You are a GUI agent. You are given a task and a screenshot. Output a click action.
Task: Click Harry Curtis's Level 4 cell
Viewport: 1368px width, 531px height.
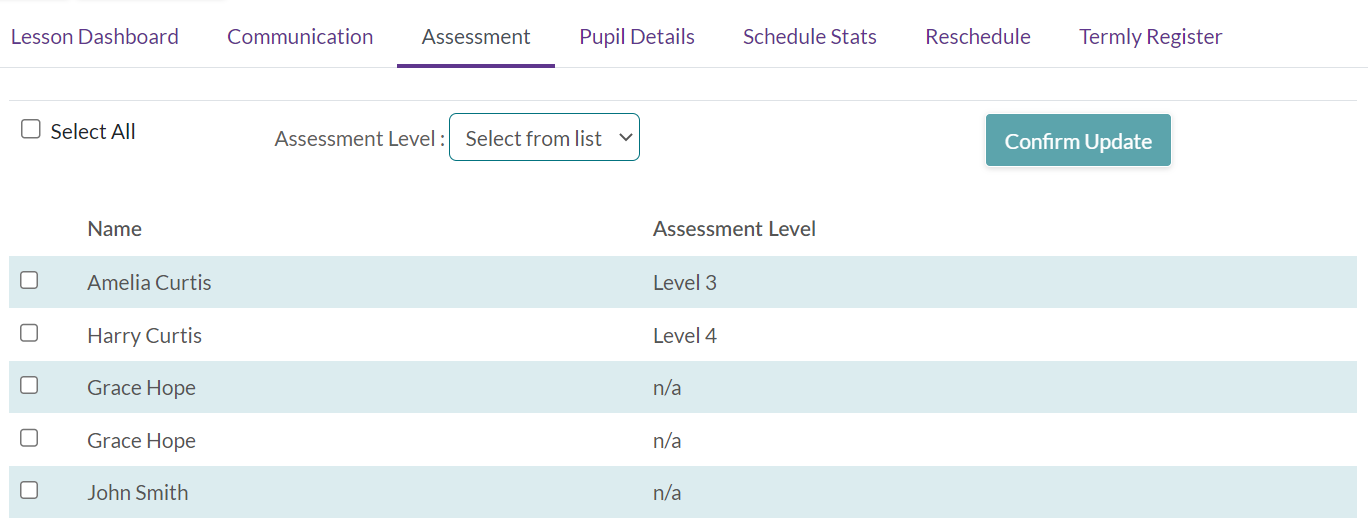click(x=685, y=336)
